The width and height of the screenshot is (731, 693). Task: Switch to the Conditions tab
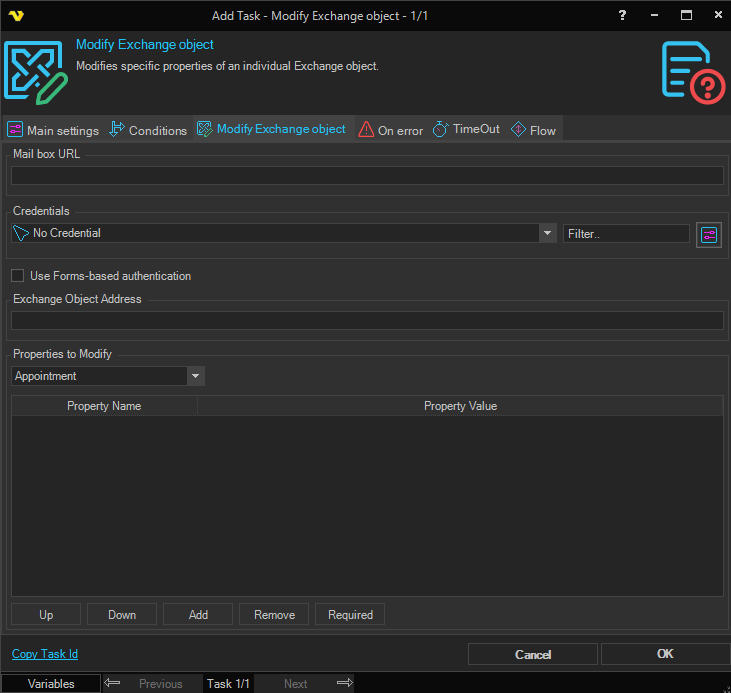click(x=148, y=130)
